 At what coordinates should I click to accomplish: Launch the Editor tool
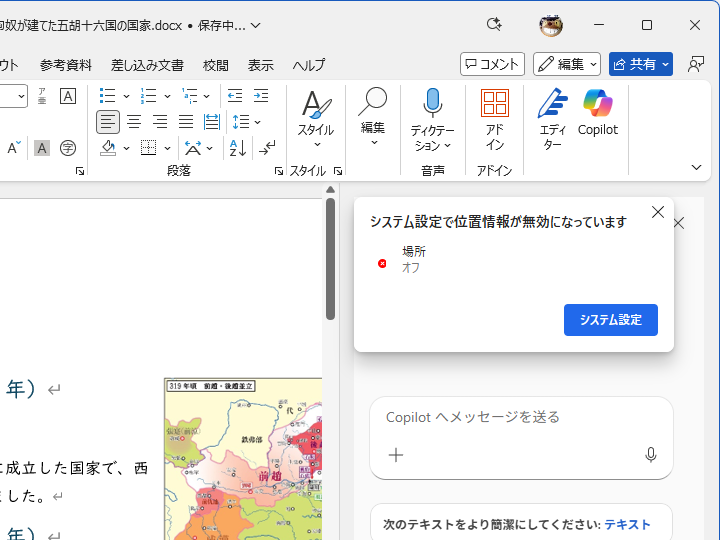pyautogui.click(x=552, y=118)
